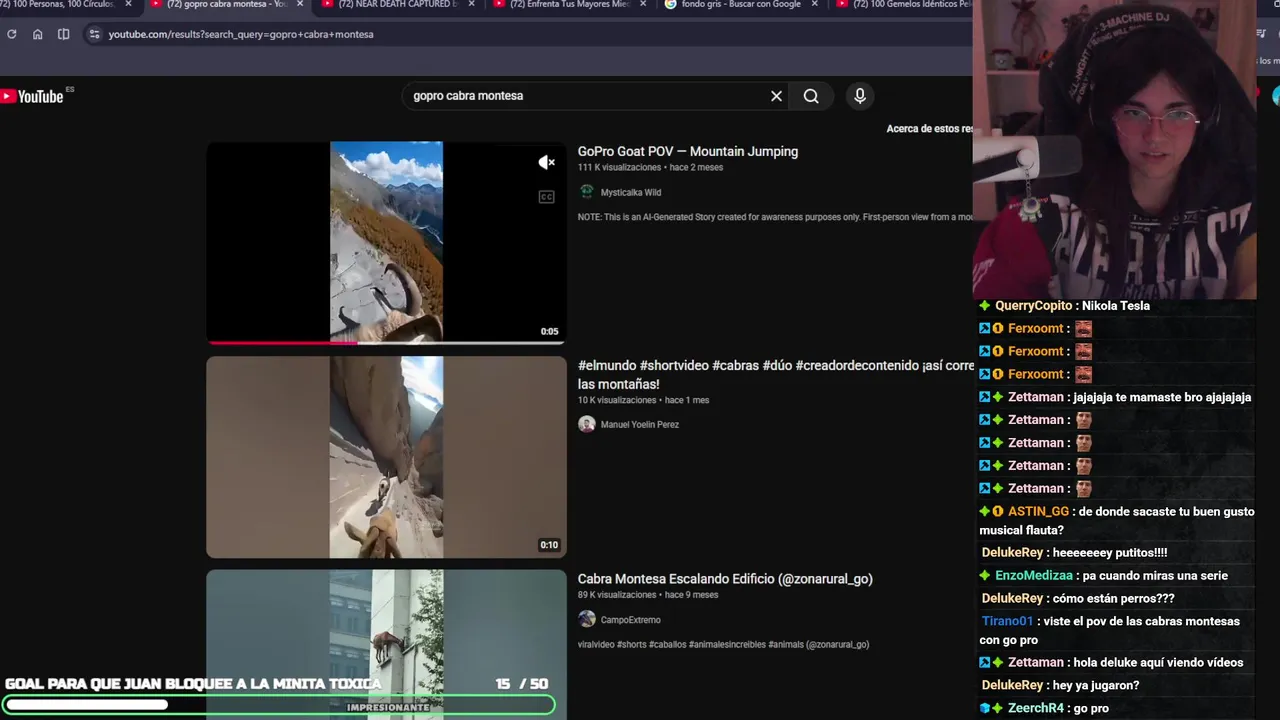Play the goat climbing building thumbnail

click(x=386, y=645)
